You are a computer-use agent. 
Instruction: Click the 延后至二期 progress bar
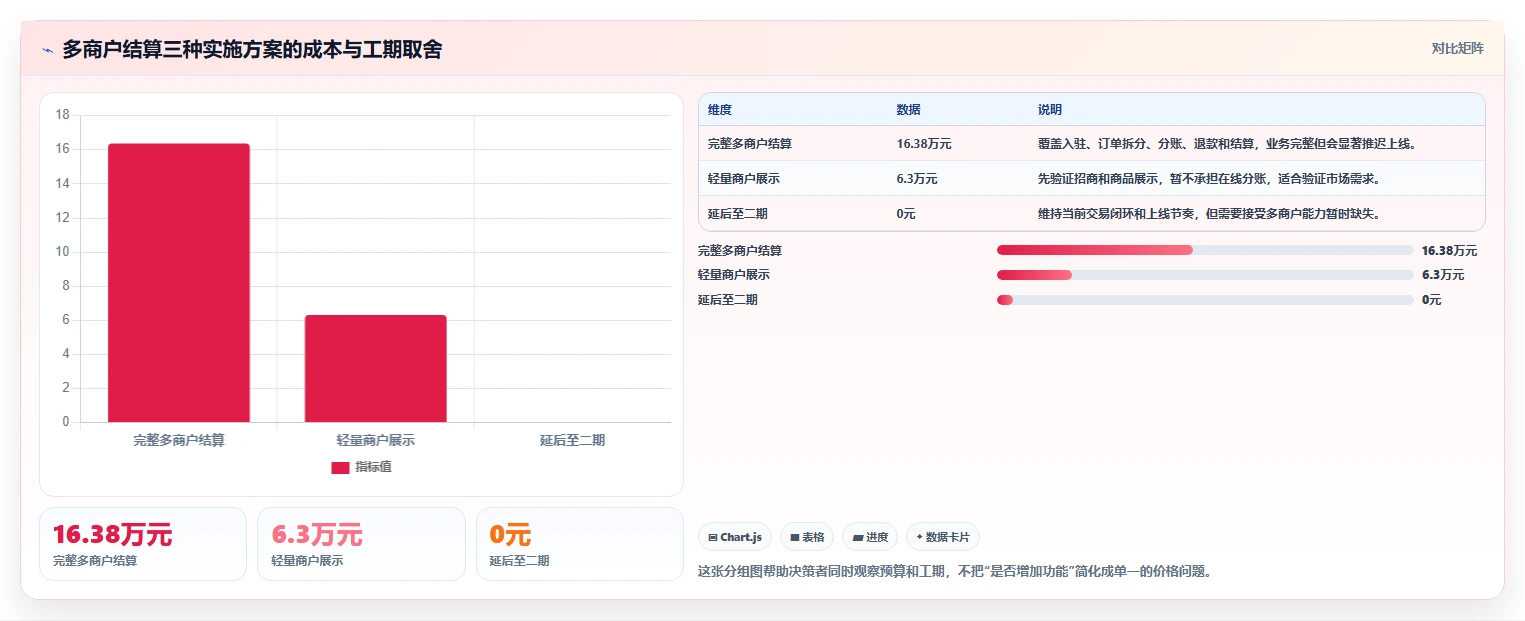(x=1205, y=300)
